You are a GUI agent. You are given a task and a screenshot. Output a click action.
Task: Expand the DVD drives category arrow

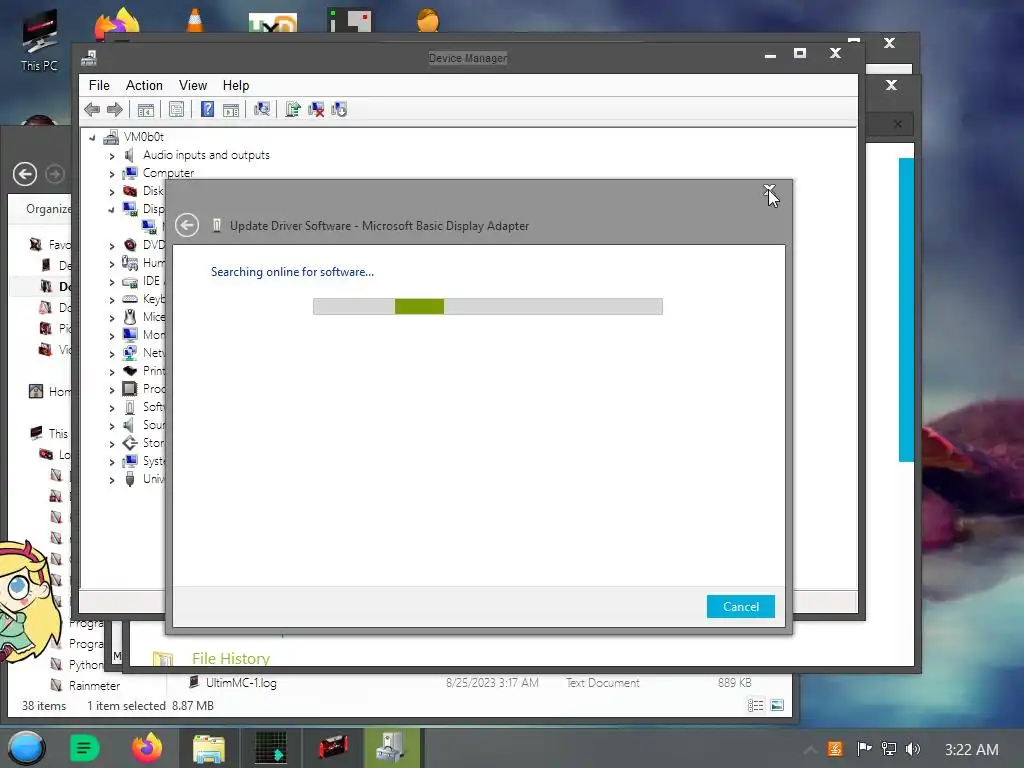112,246
